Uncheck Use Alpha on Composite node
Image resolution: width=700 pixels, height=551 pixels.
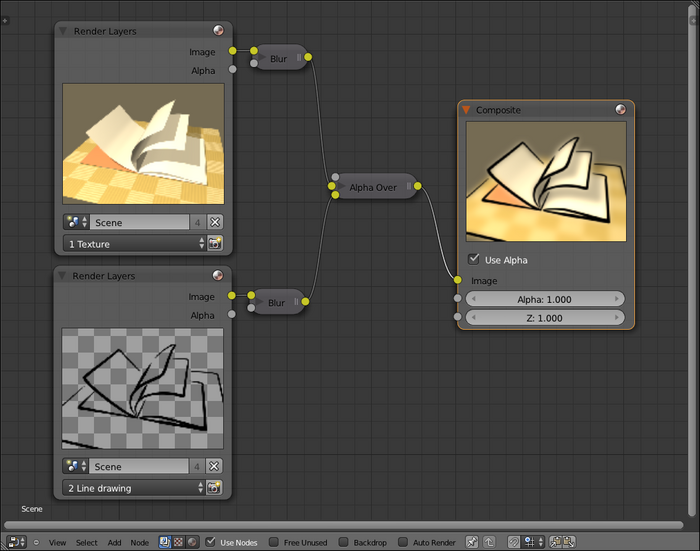pyautogui.click(x=474, y=260)
